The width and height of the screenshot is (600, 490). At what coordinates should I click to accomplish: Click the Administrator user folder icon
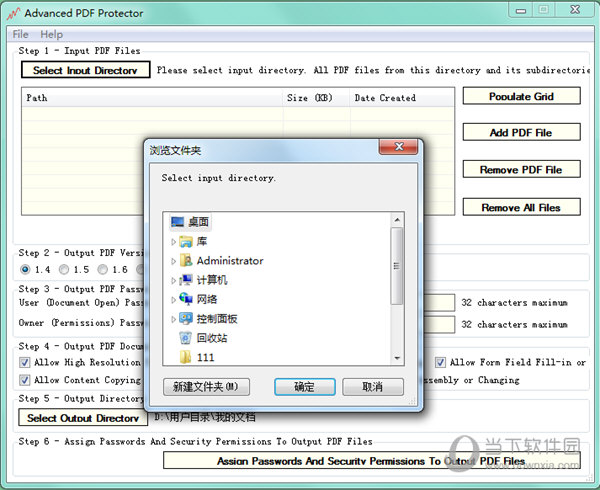[186, 260]
